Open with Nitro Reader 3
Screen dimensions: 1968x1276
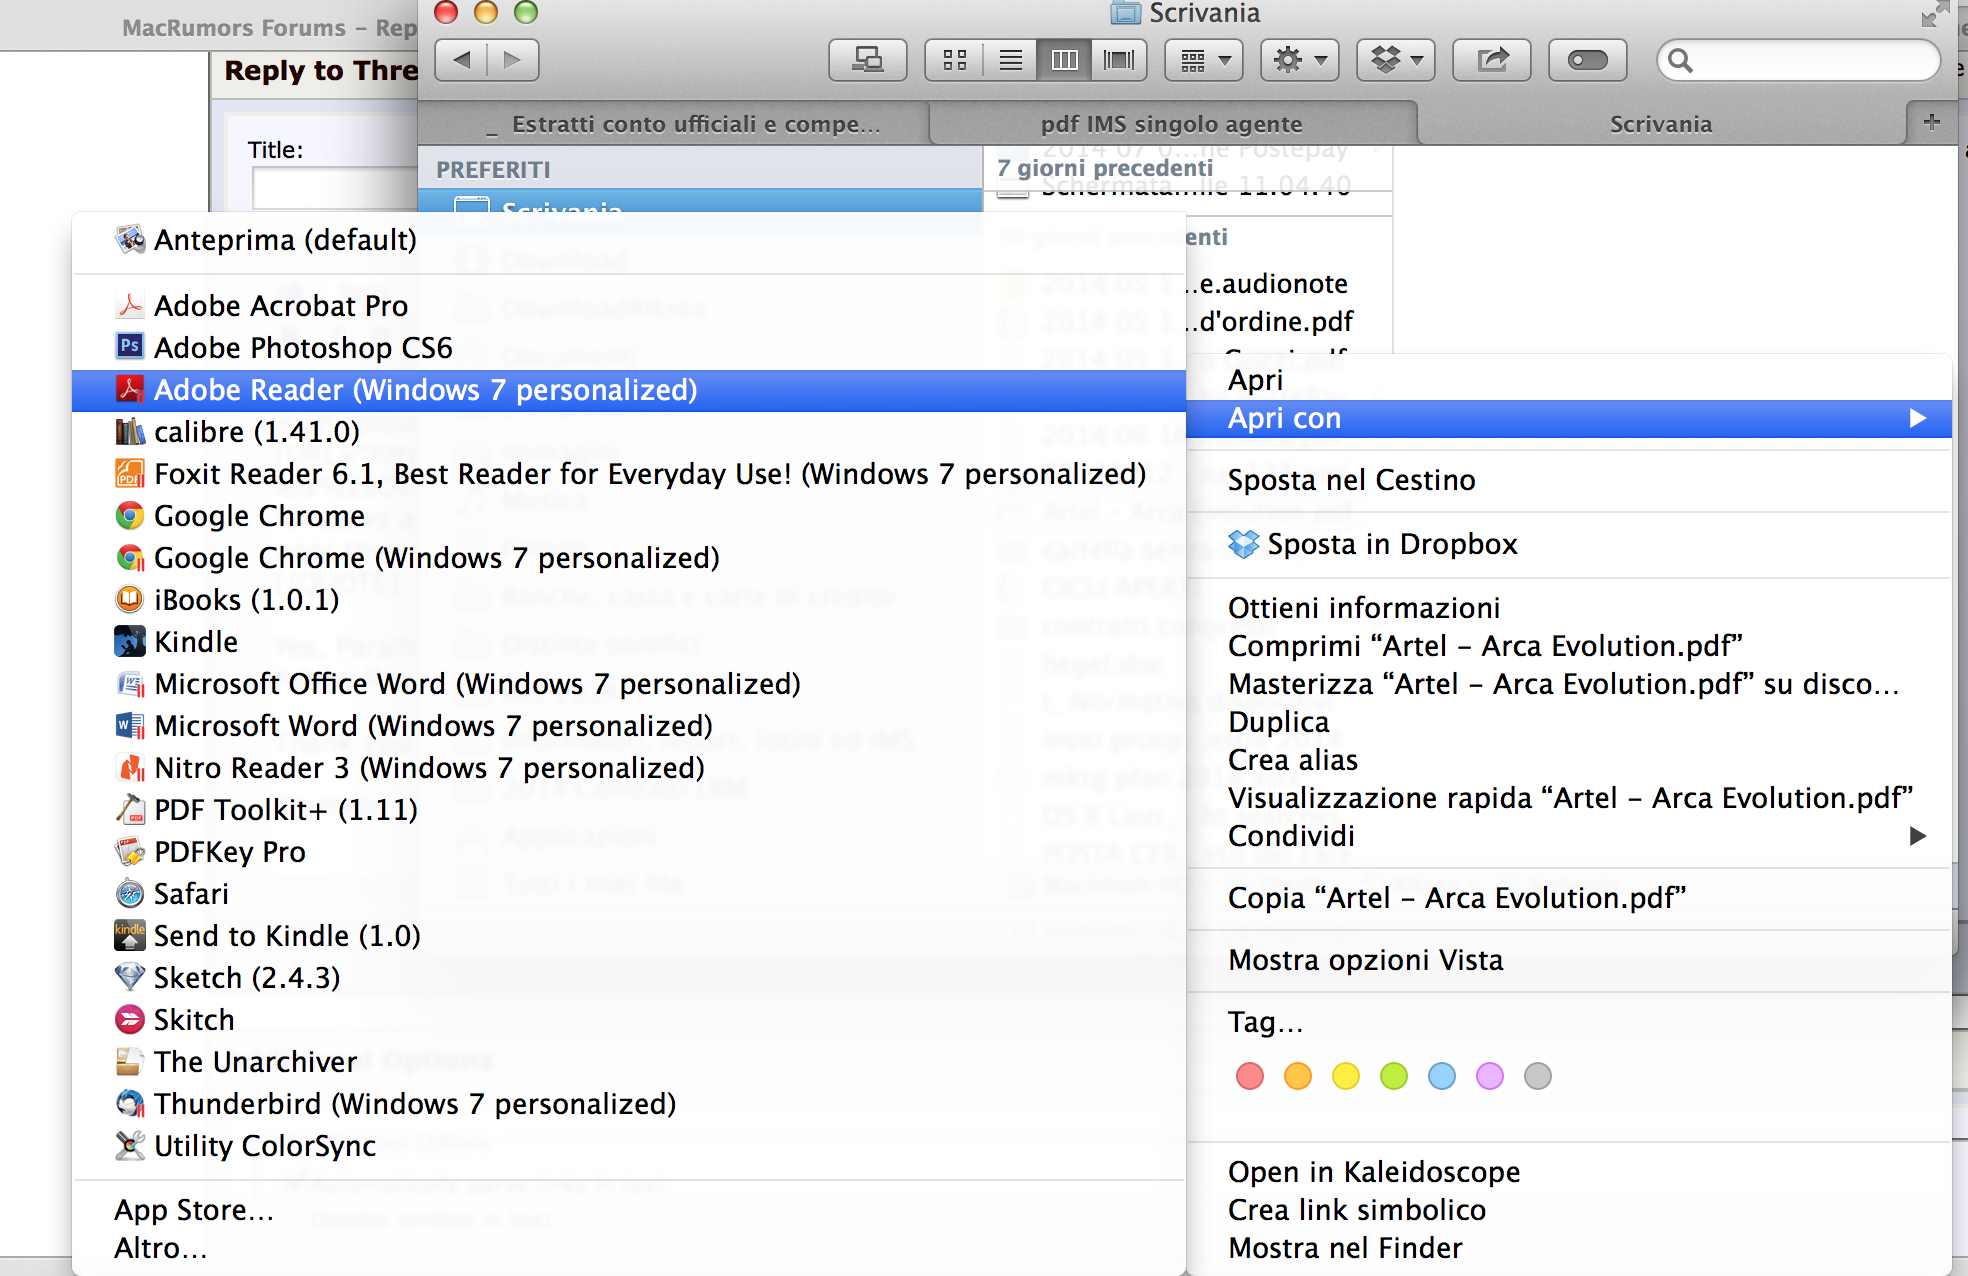click(629, 768)
